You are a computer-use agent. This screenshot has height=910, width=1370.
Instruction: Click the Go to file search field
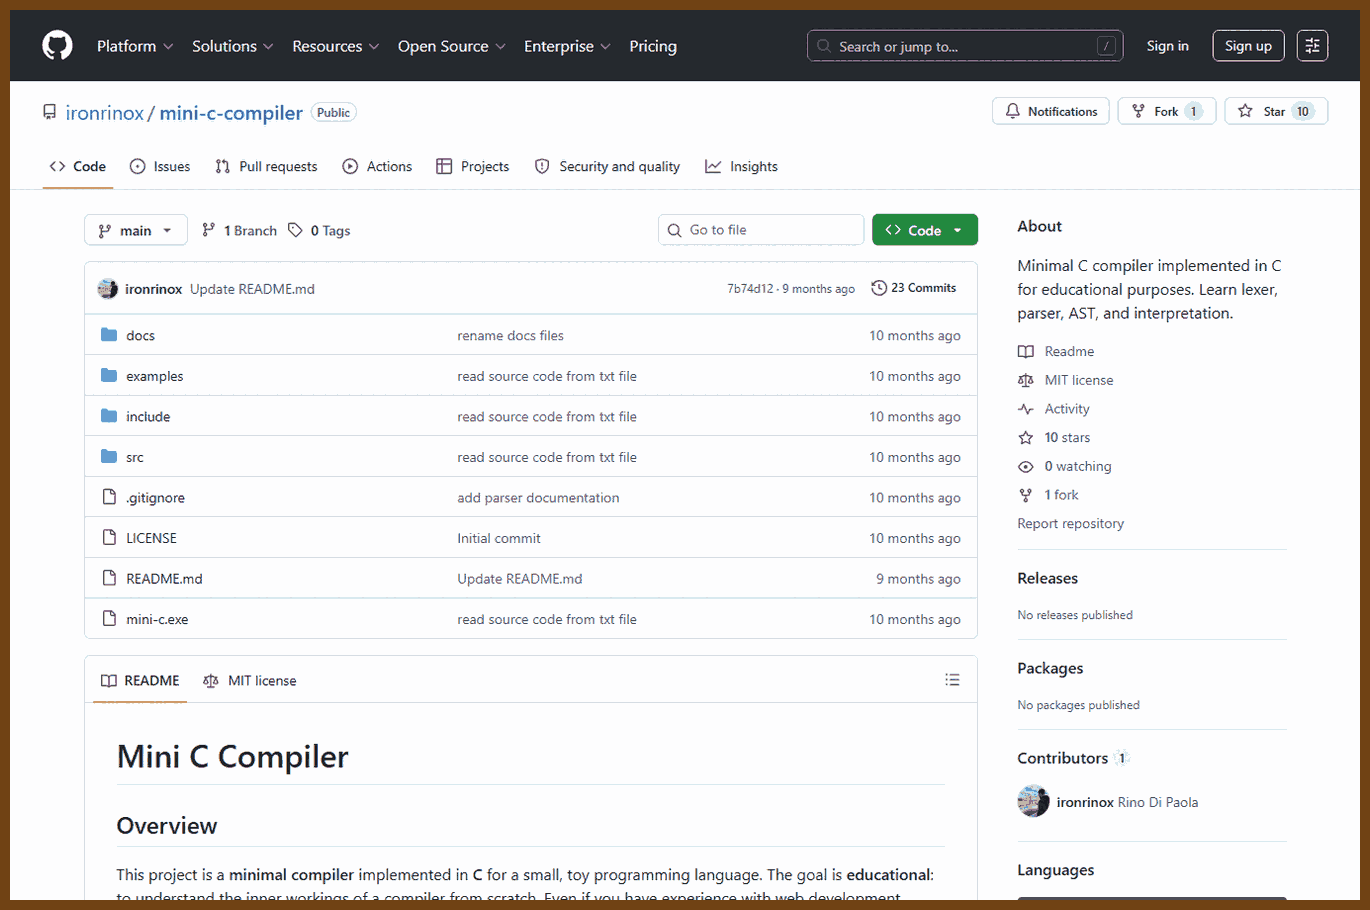[761, 230]
